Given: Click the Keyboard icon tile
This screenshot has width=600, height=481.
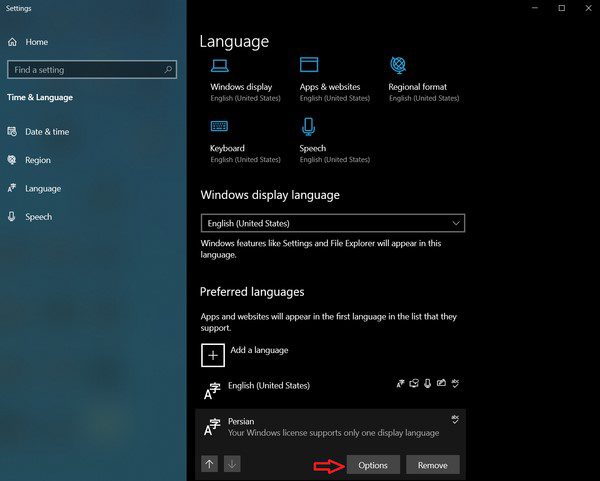Looking at the screenshot, I should click(x=219, y=126).
